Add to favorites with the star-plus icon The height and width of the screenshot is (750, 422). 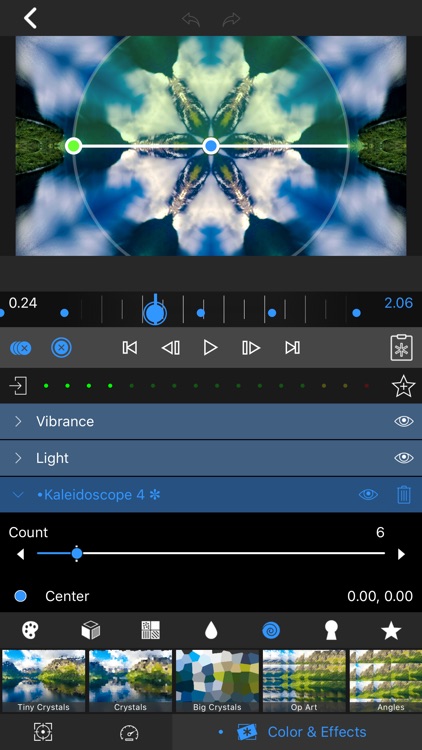tap(403, 386)
